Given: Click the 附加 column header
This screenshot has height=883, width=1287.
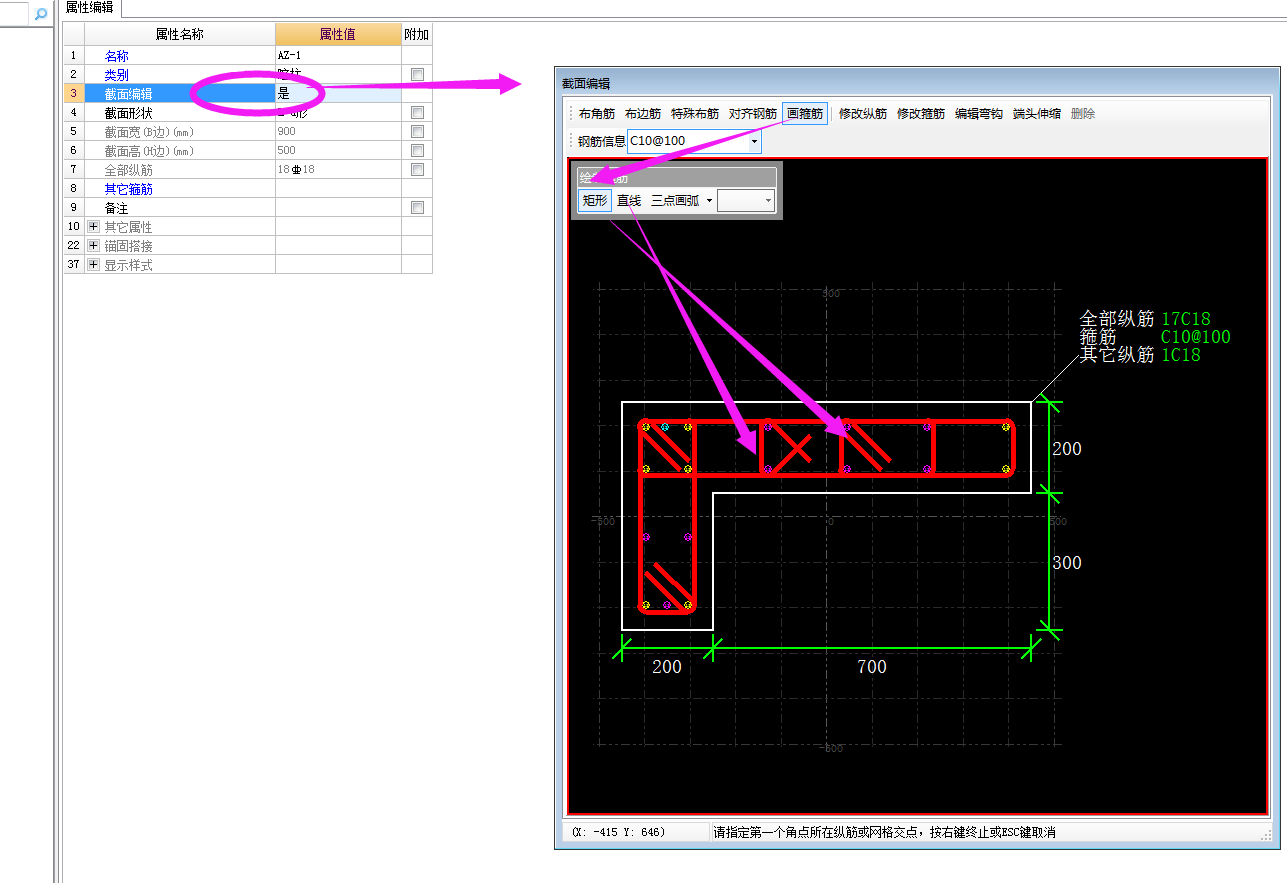Looking at the screenshot, I should (417, 35).
